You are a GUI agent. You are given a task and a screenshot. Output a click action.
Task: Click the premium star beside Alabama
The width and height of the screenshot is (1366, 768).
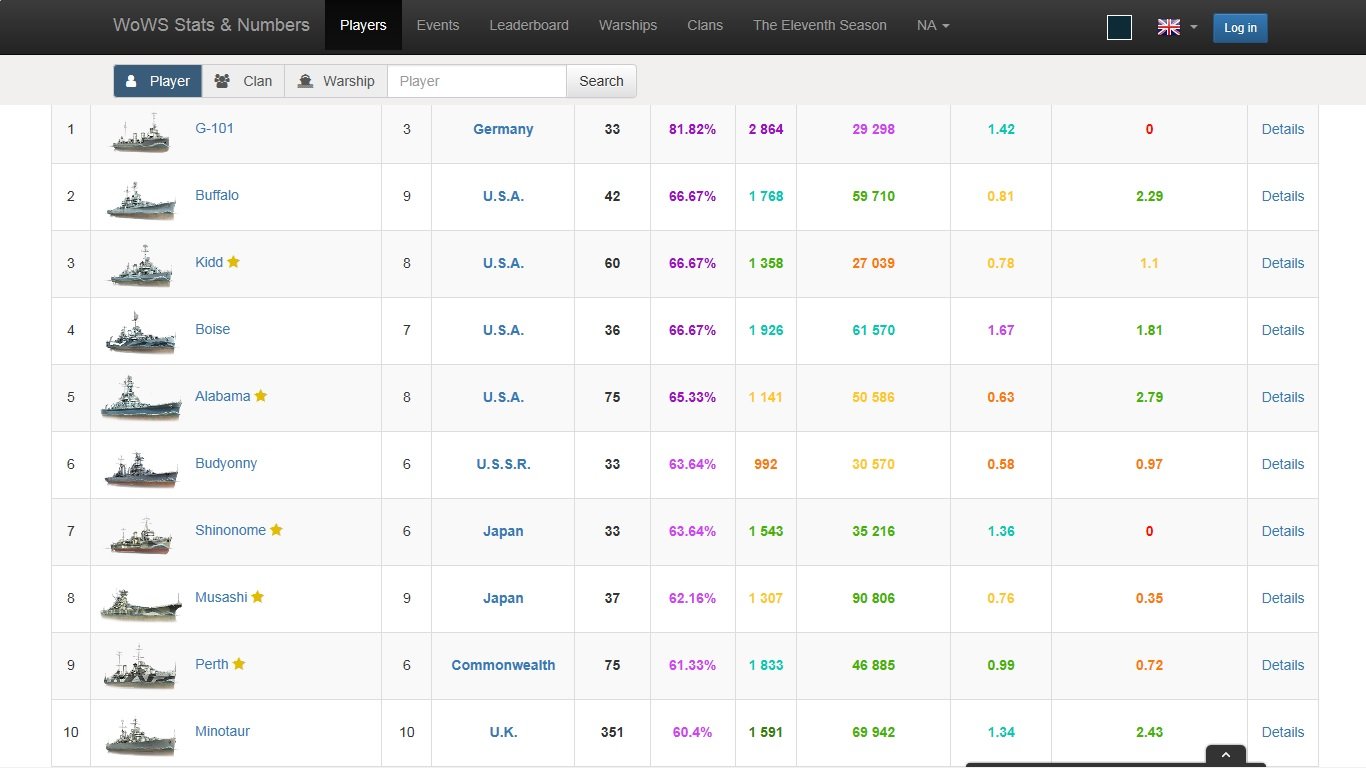pos(261,396)
